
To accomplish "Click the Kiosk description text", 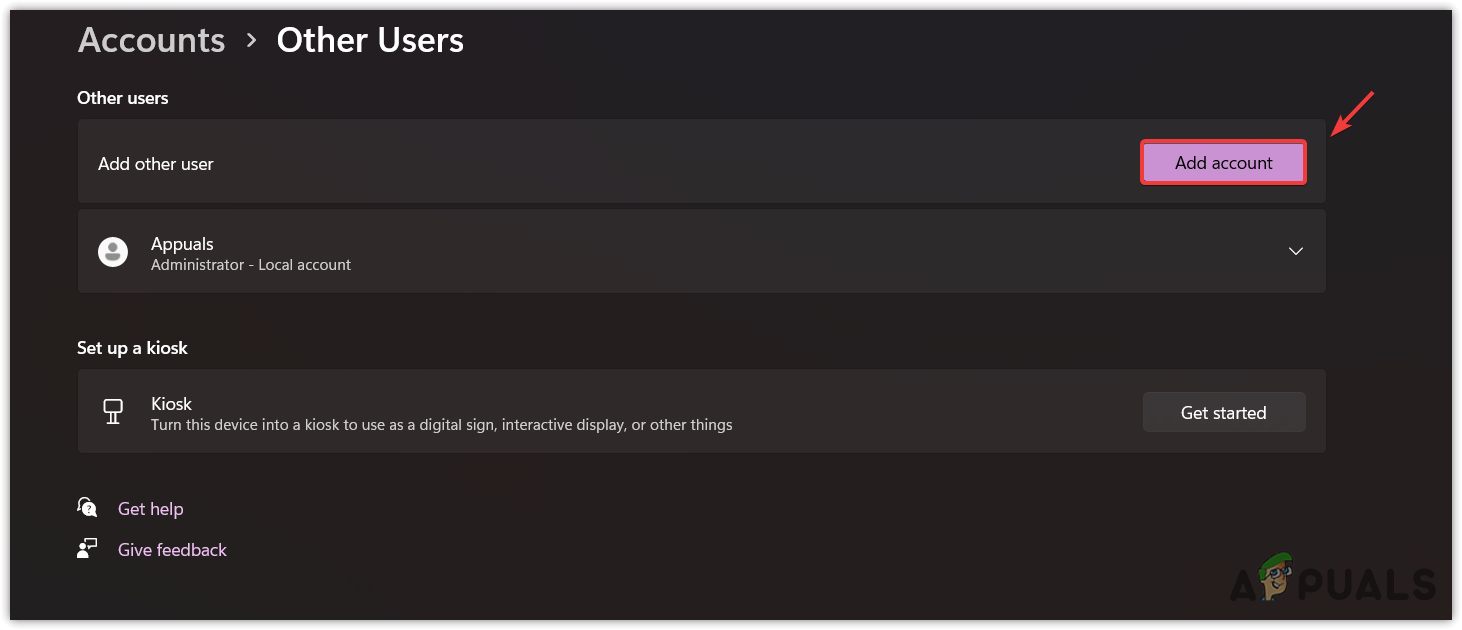I will [441, 425].
